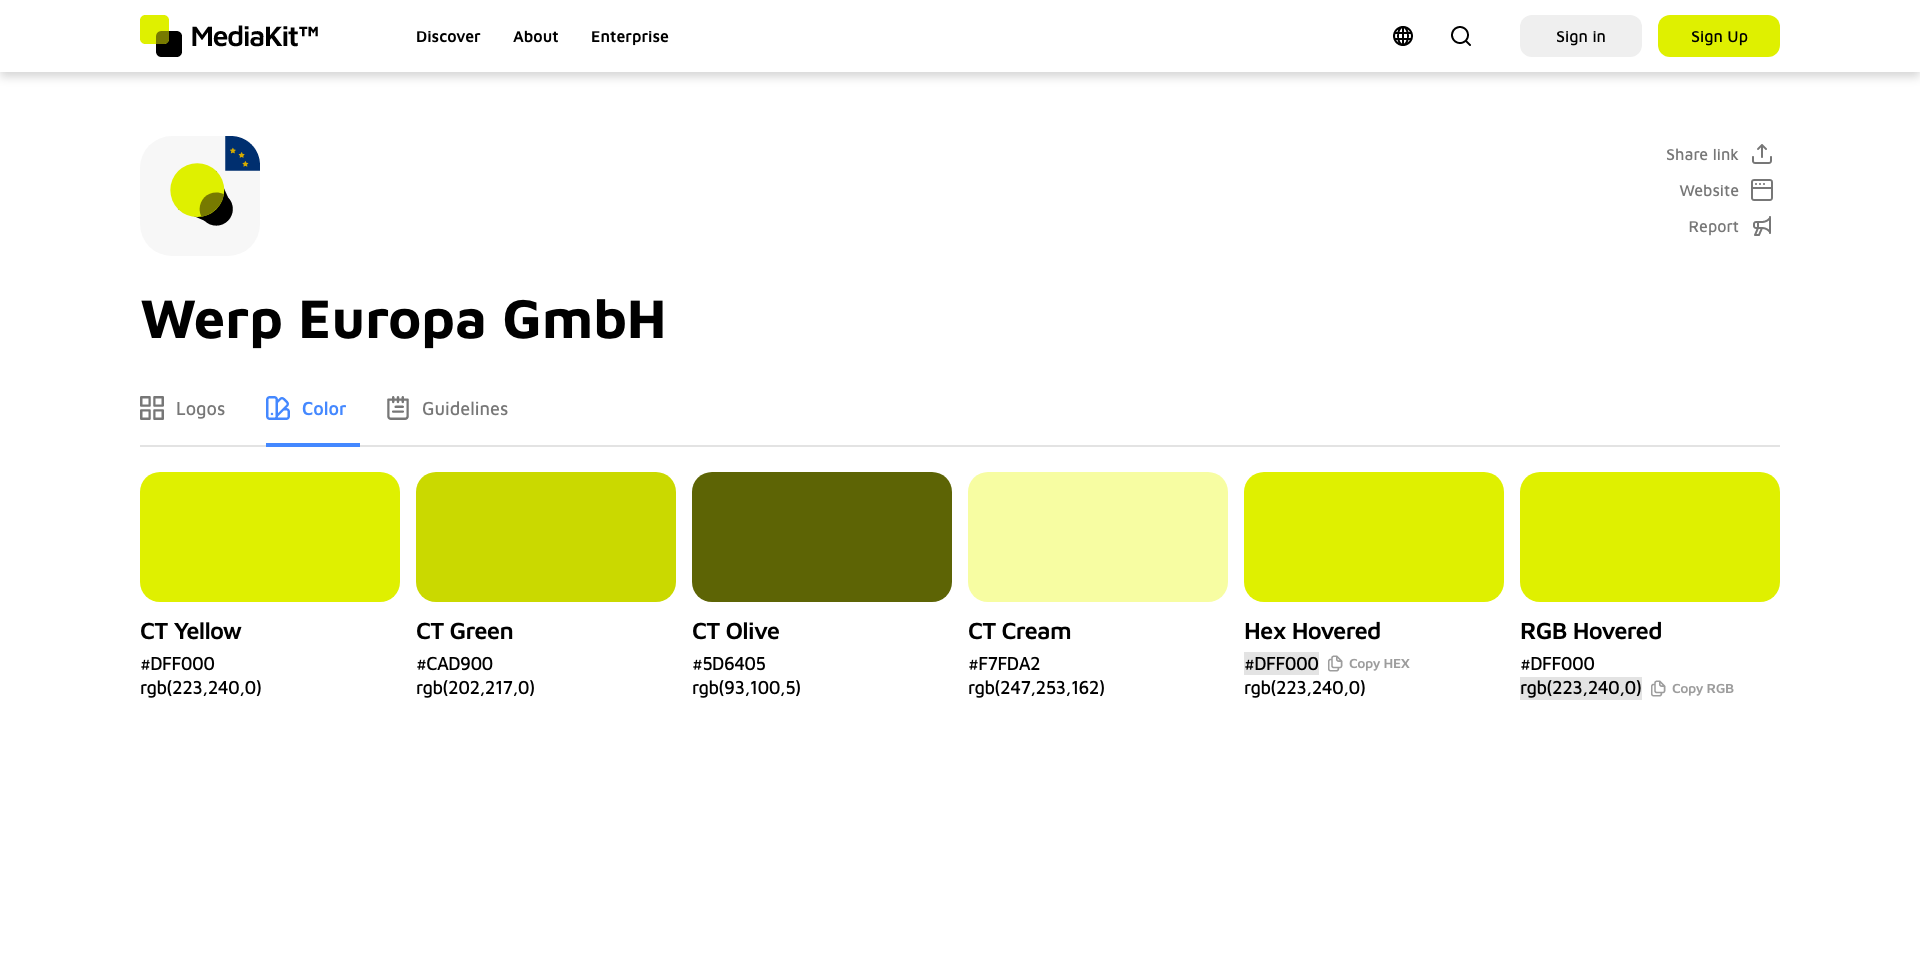Click the Hex Hovered color name
The height and width of the screenshot is (960, 1920).
(1313, 631)
